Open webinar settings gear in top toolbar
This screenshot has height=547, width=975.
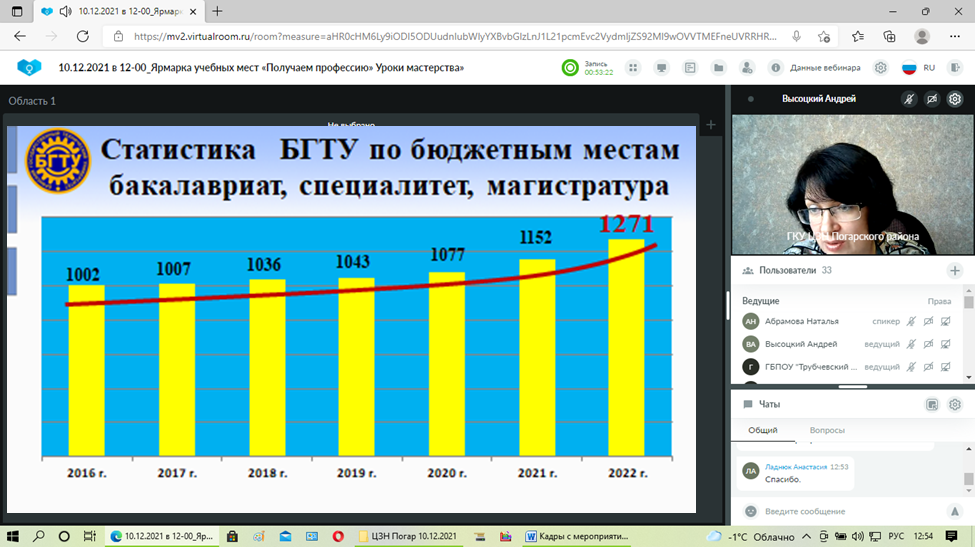(x=880, y=68)
